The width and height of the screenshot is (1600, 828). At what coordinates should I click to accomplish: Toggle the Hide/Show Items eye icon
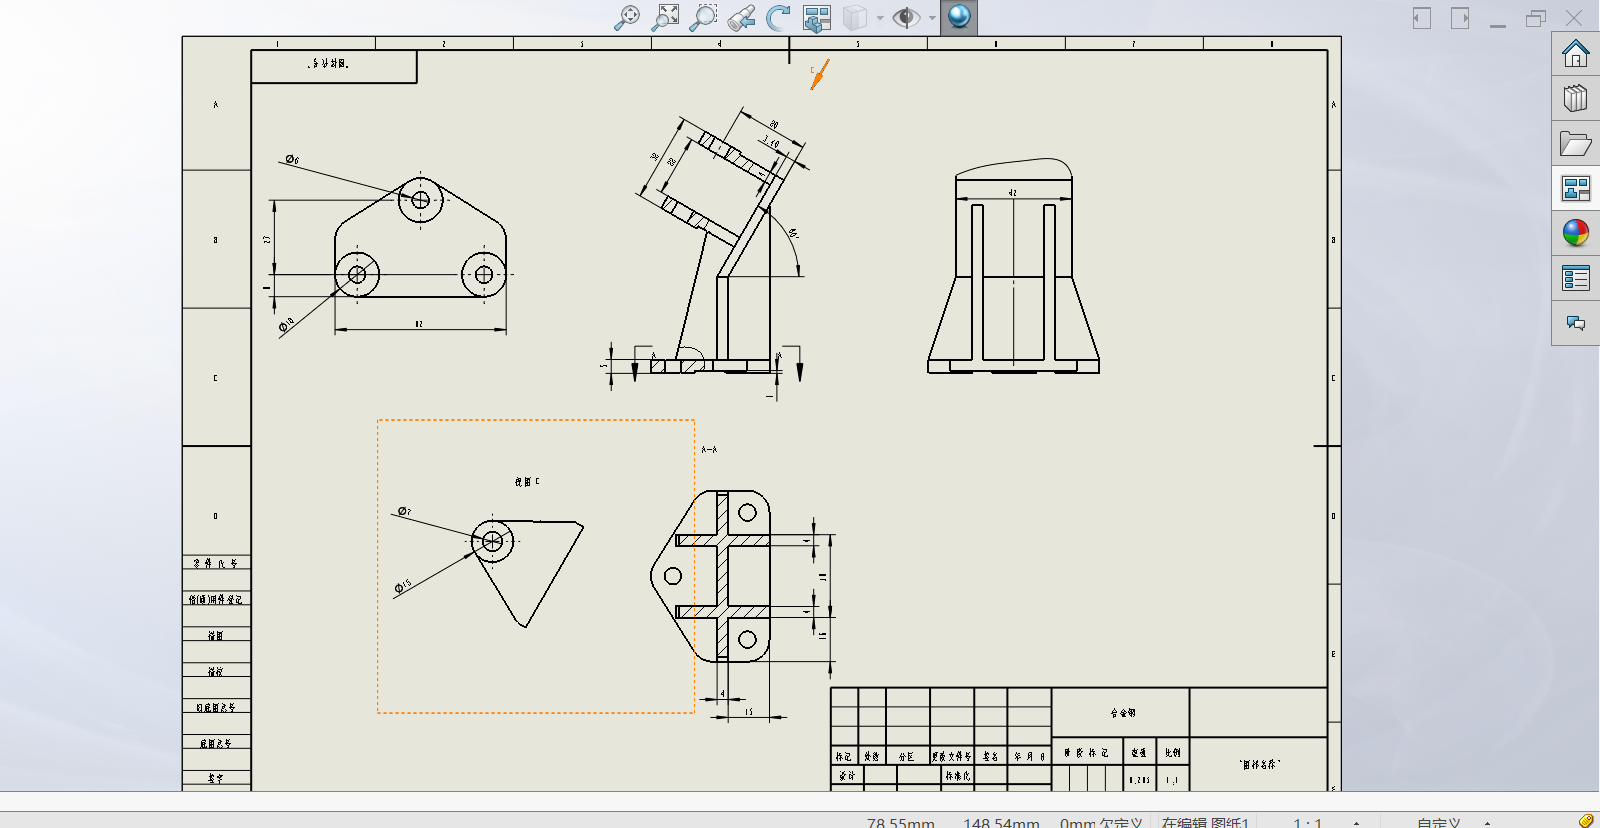pyautogui.click(x=906, y=17)
